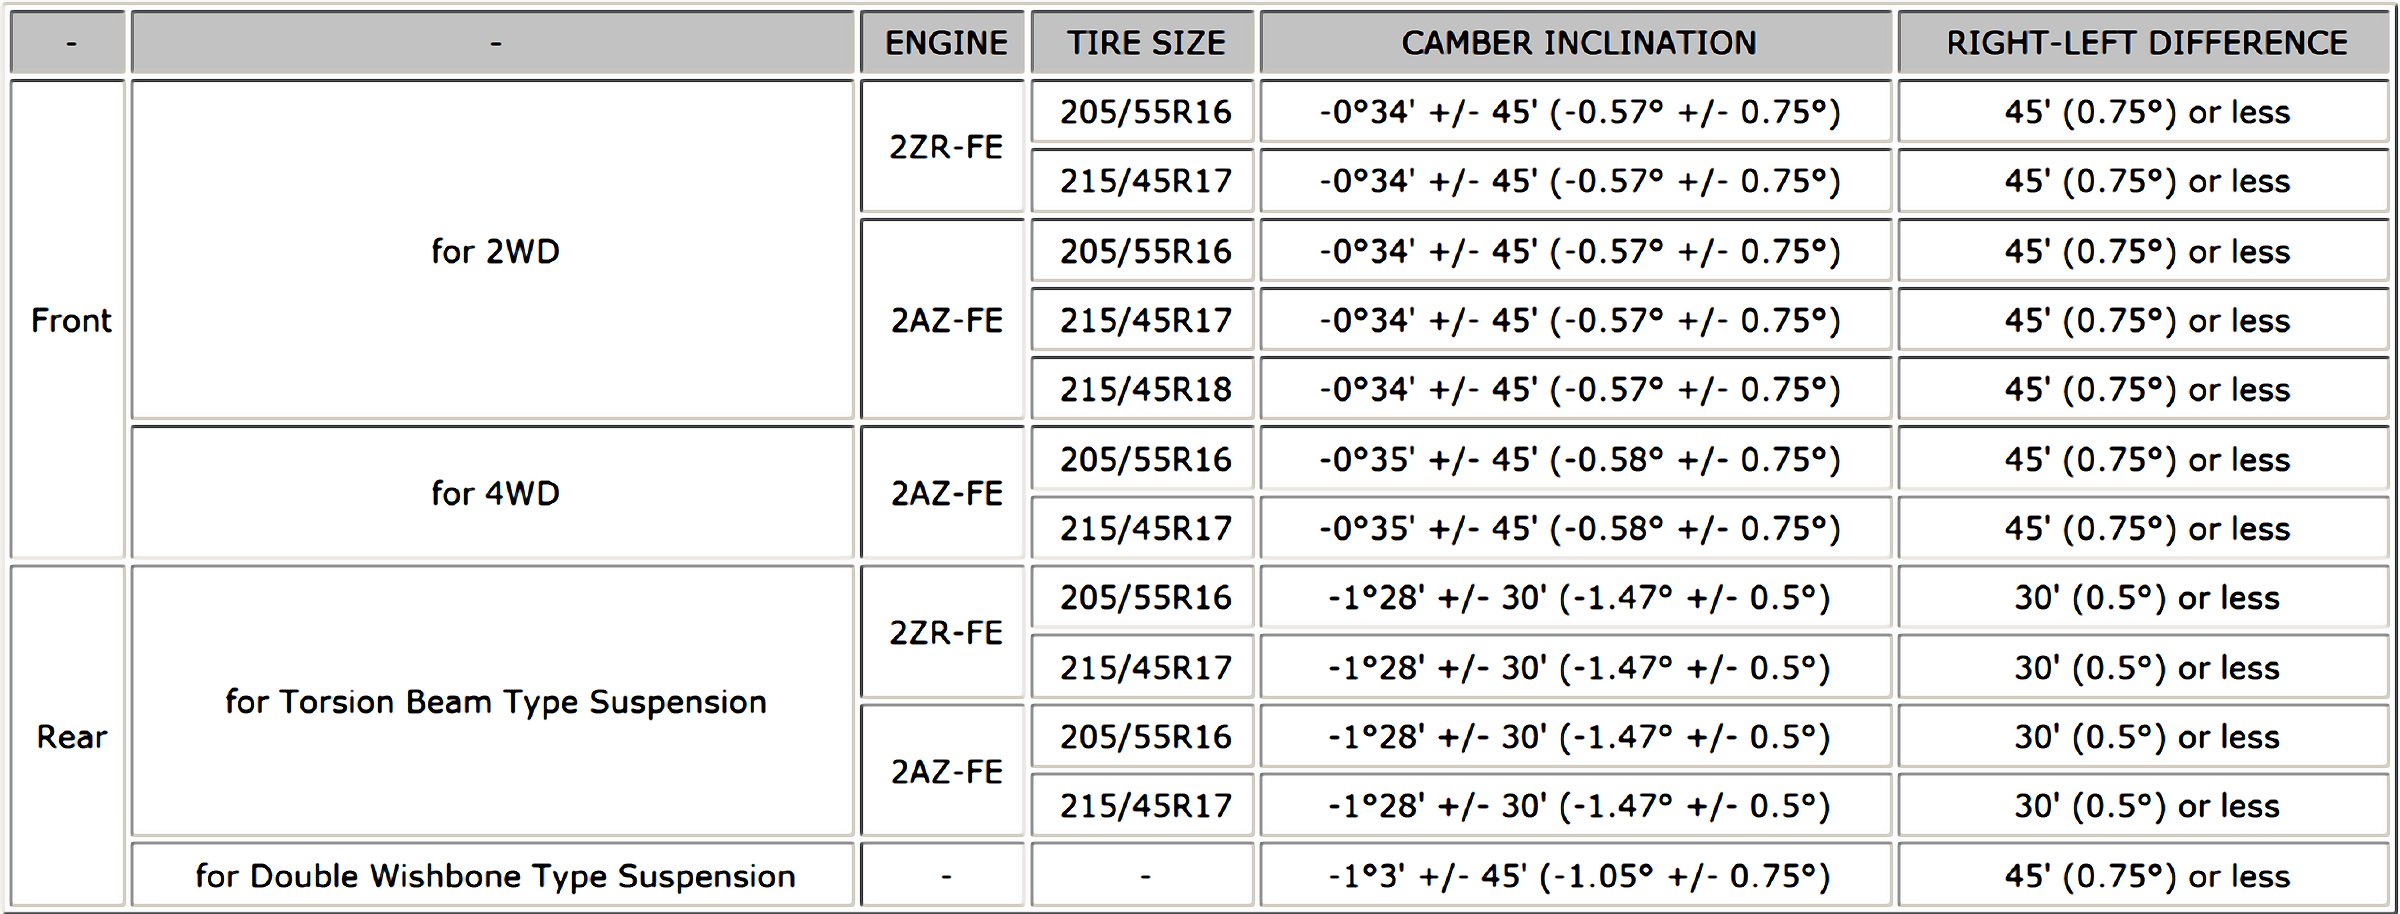This screenshot has height=914, width=2400.
Task: Click the right-left difference cell for Double Wishbone
Action: (x=2146, y=876)
